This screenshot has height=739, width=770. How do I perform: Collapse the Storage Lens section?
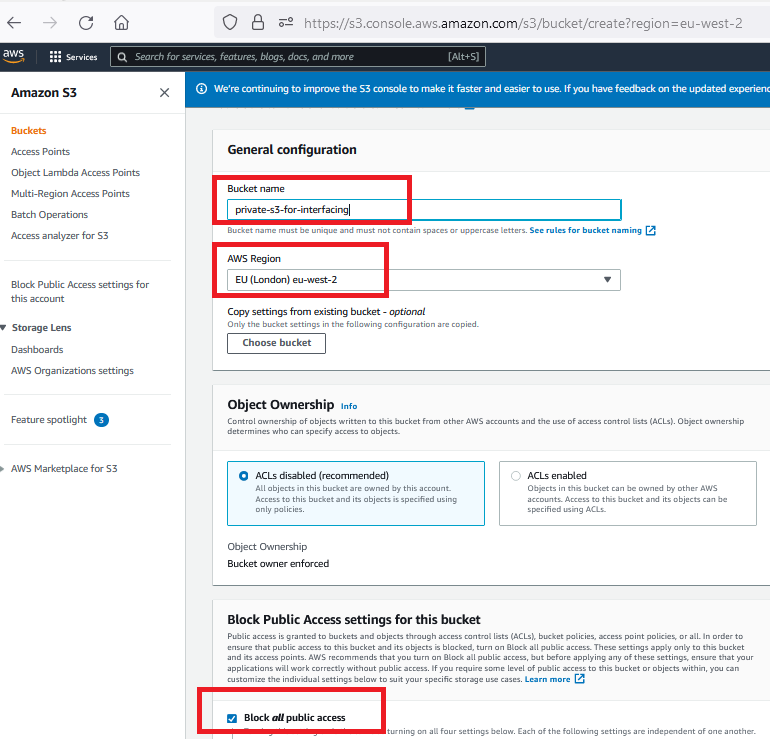(5, 328)
